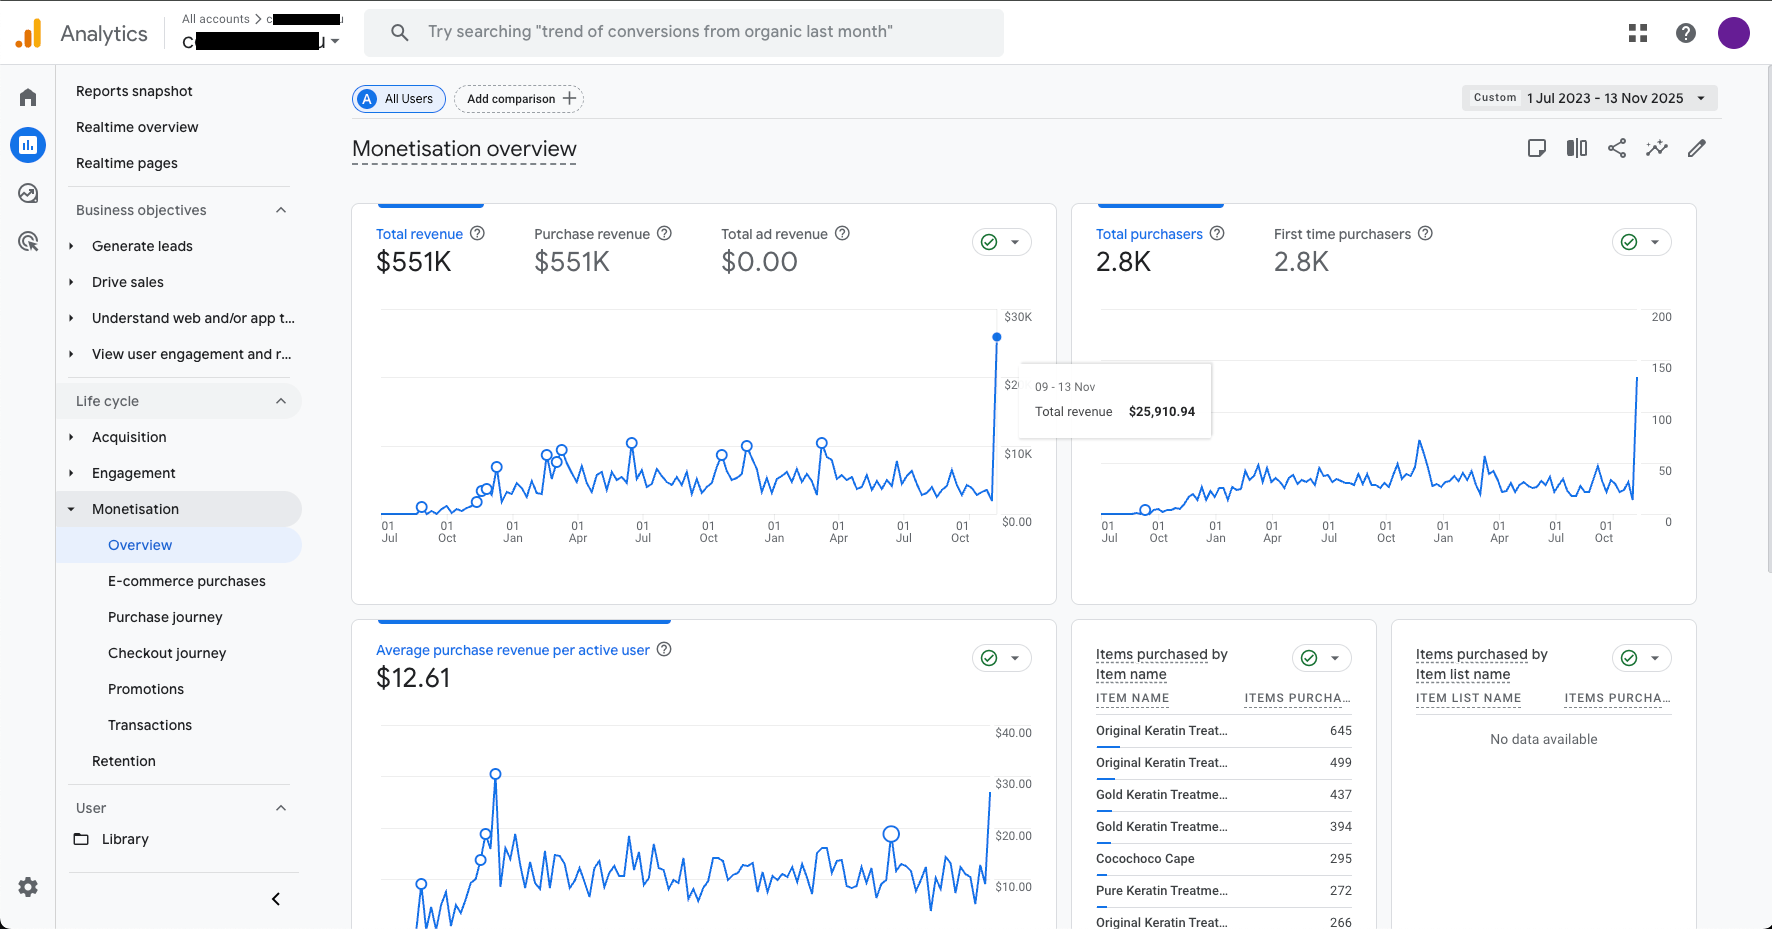The image size is (1772, 929).
Task: Click the Edit comparisons columns icon
Action: click(x=1576, y=148)
